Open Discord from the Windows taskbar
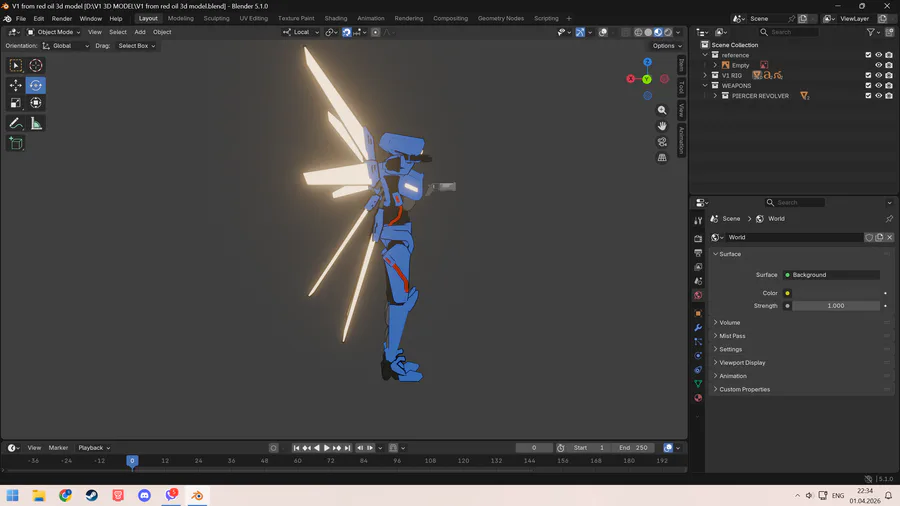The image size is (900, 506). pyautogui.click(x=144, y=496)
